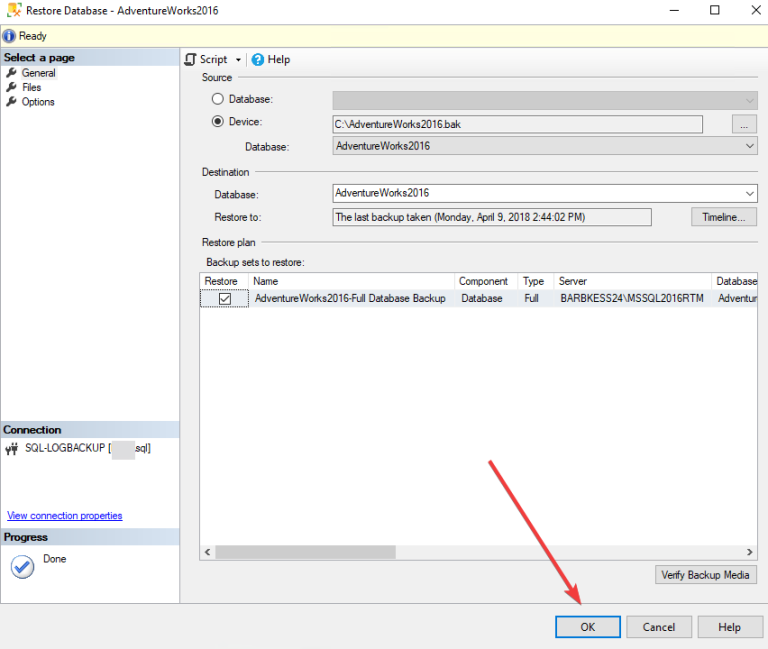This screenshot has height=649, width=768.
Task: Click the wrench icon beside Files
Action: pyautogui.click(x=11, y=87)
